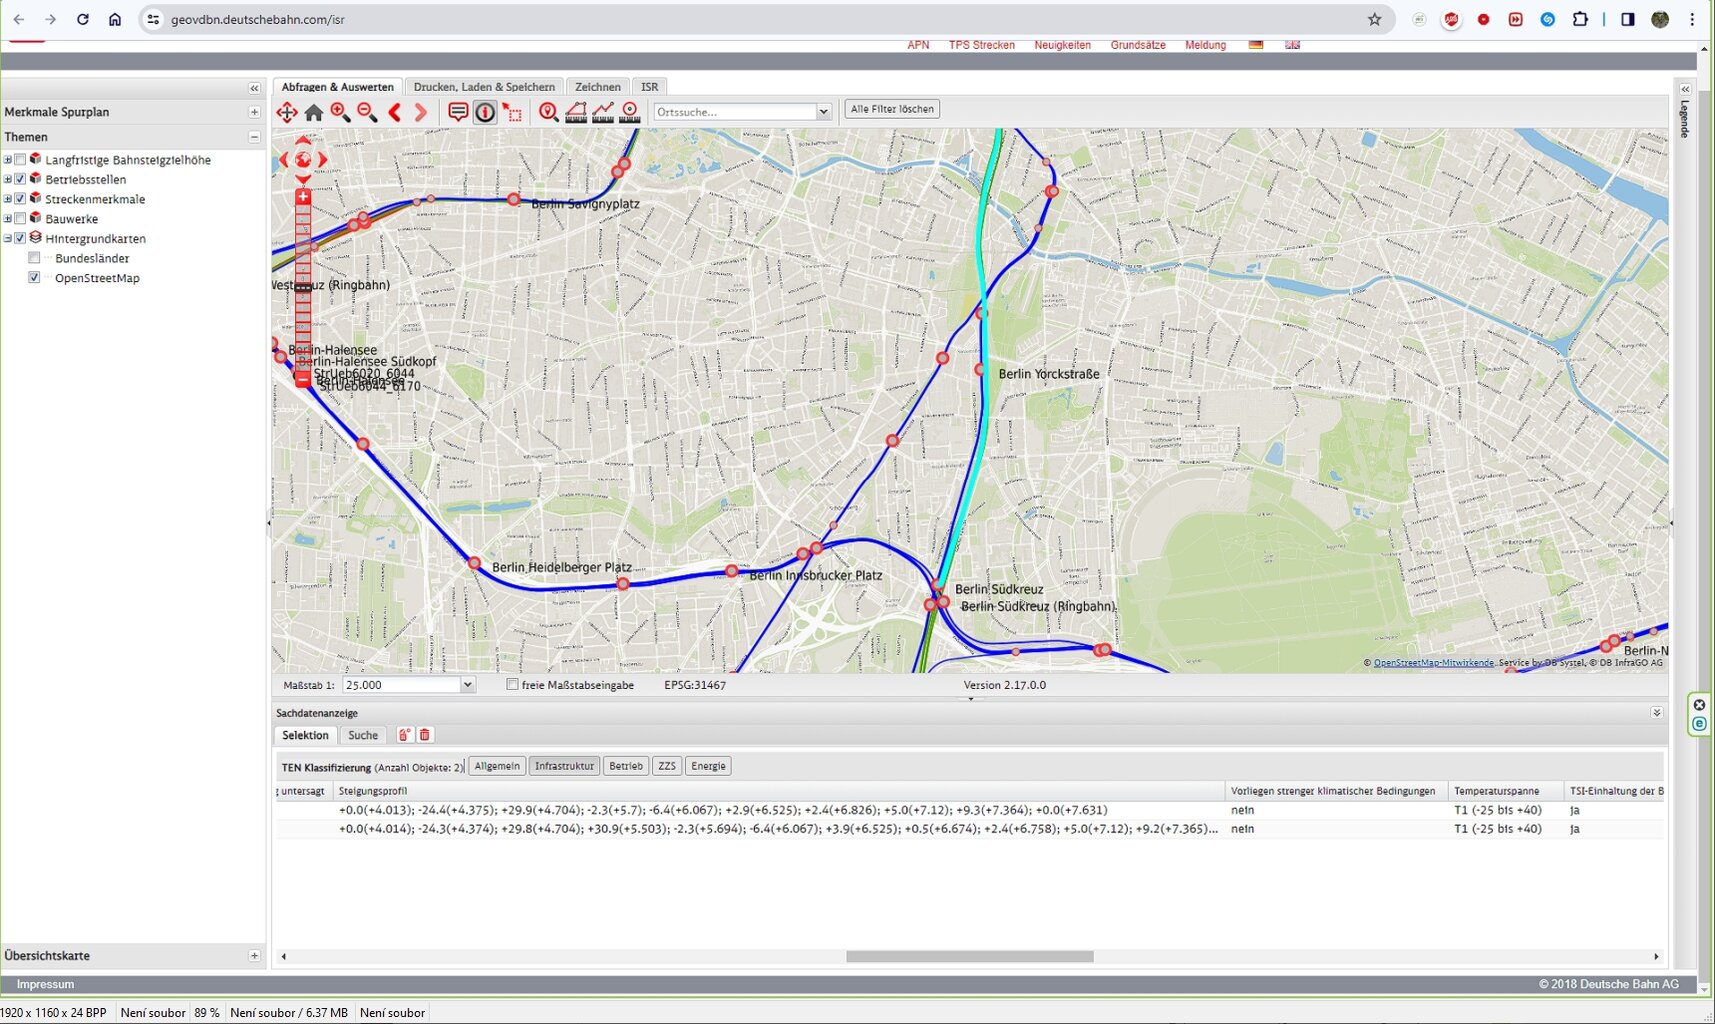Expand the Langfristige Bahnsteigzielhöhe tree node

click(8, 160)
